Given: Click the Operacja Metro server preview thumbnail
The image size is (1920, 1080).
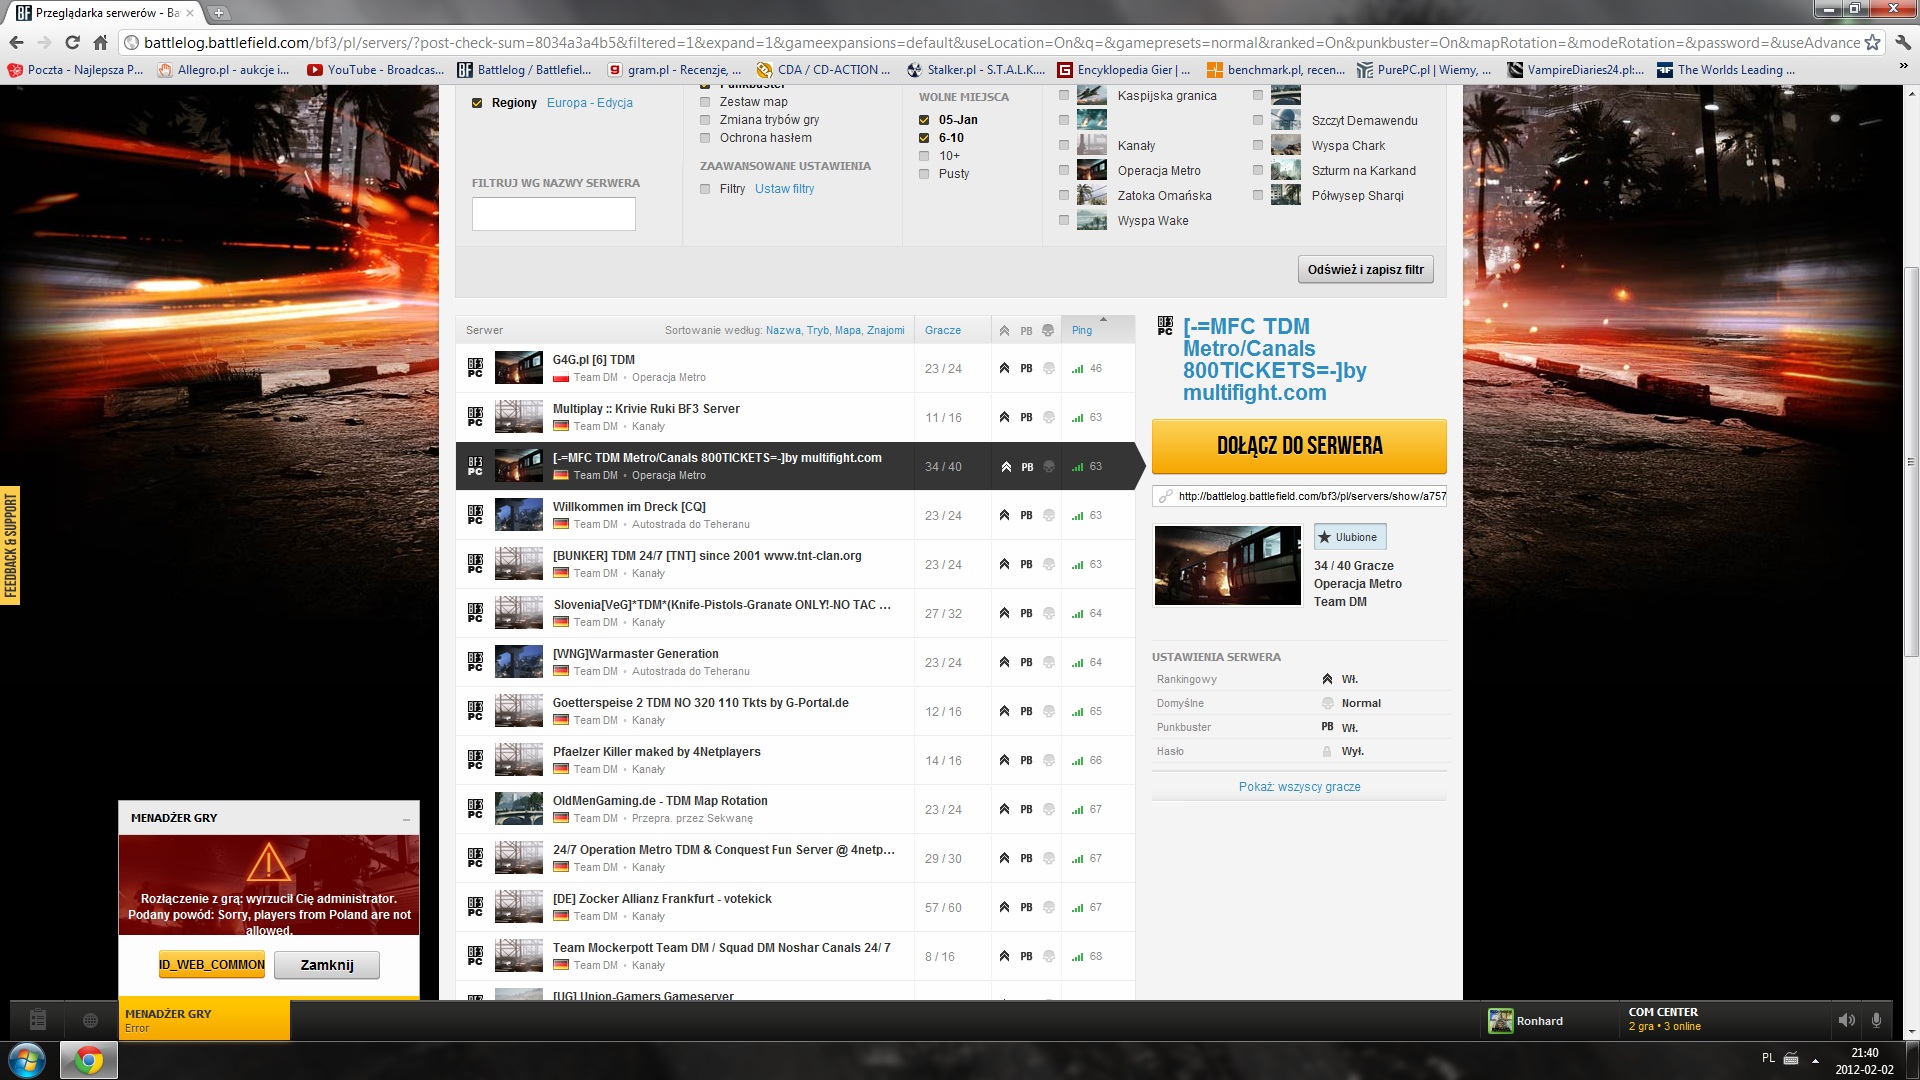Looking at the screenshot, I should (1228, 565).
